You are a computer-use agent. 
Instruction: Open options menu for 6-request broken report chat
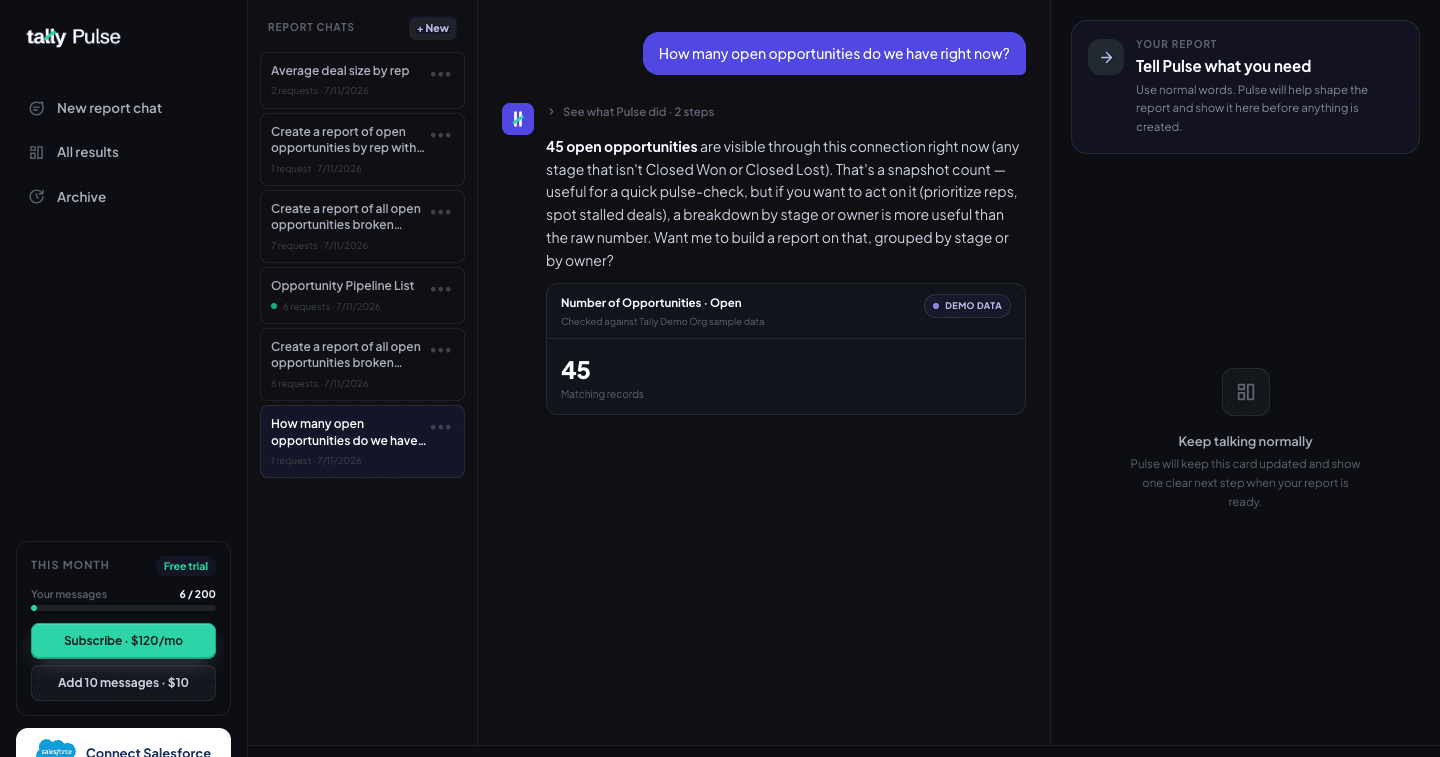(441, 350)
